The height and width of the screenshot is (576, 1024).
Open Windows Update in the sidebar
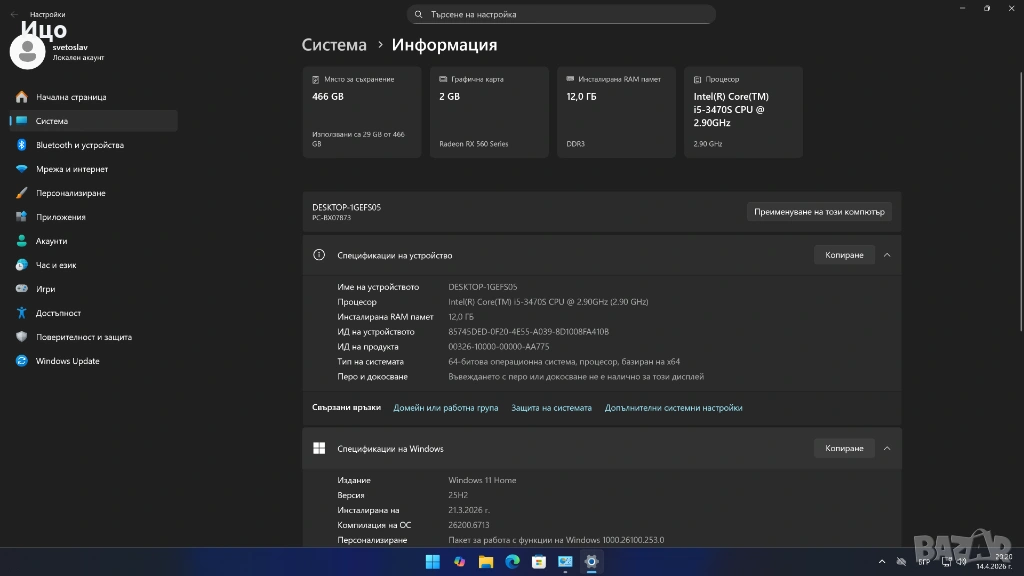pos(67,361)
